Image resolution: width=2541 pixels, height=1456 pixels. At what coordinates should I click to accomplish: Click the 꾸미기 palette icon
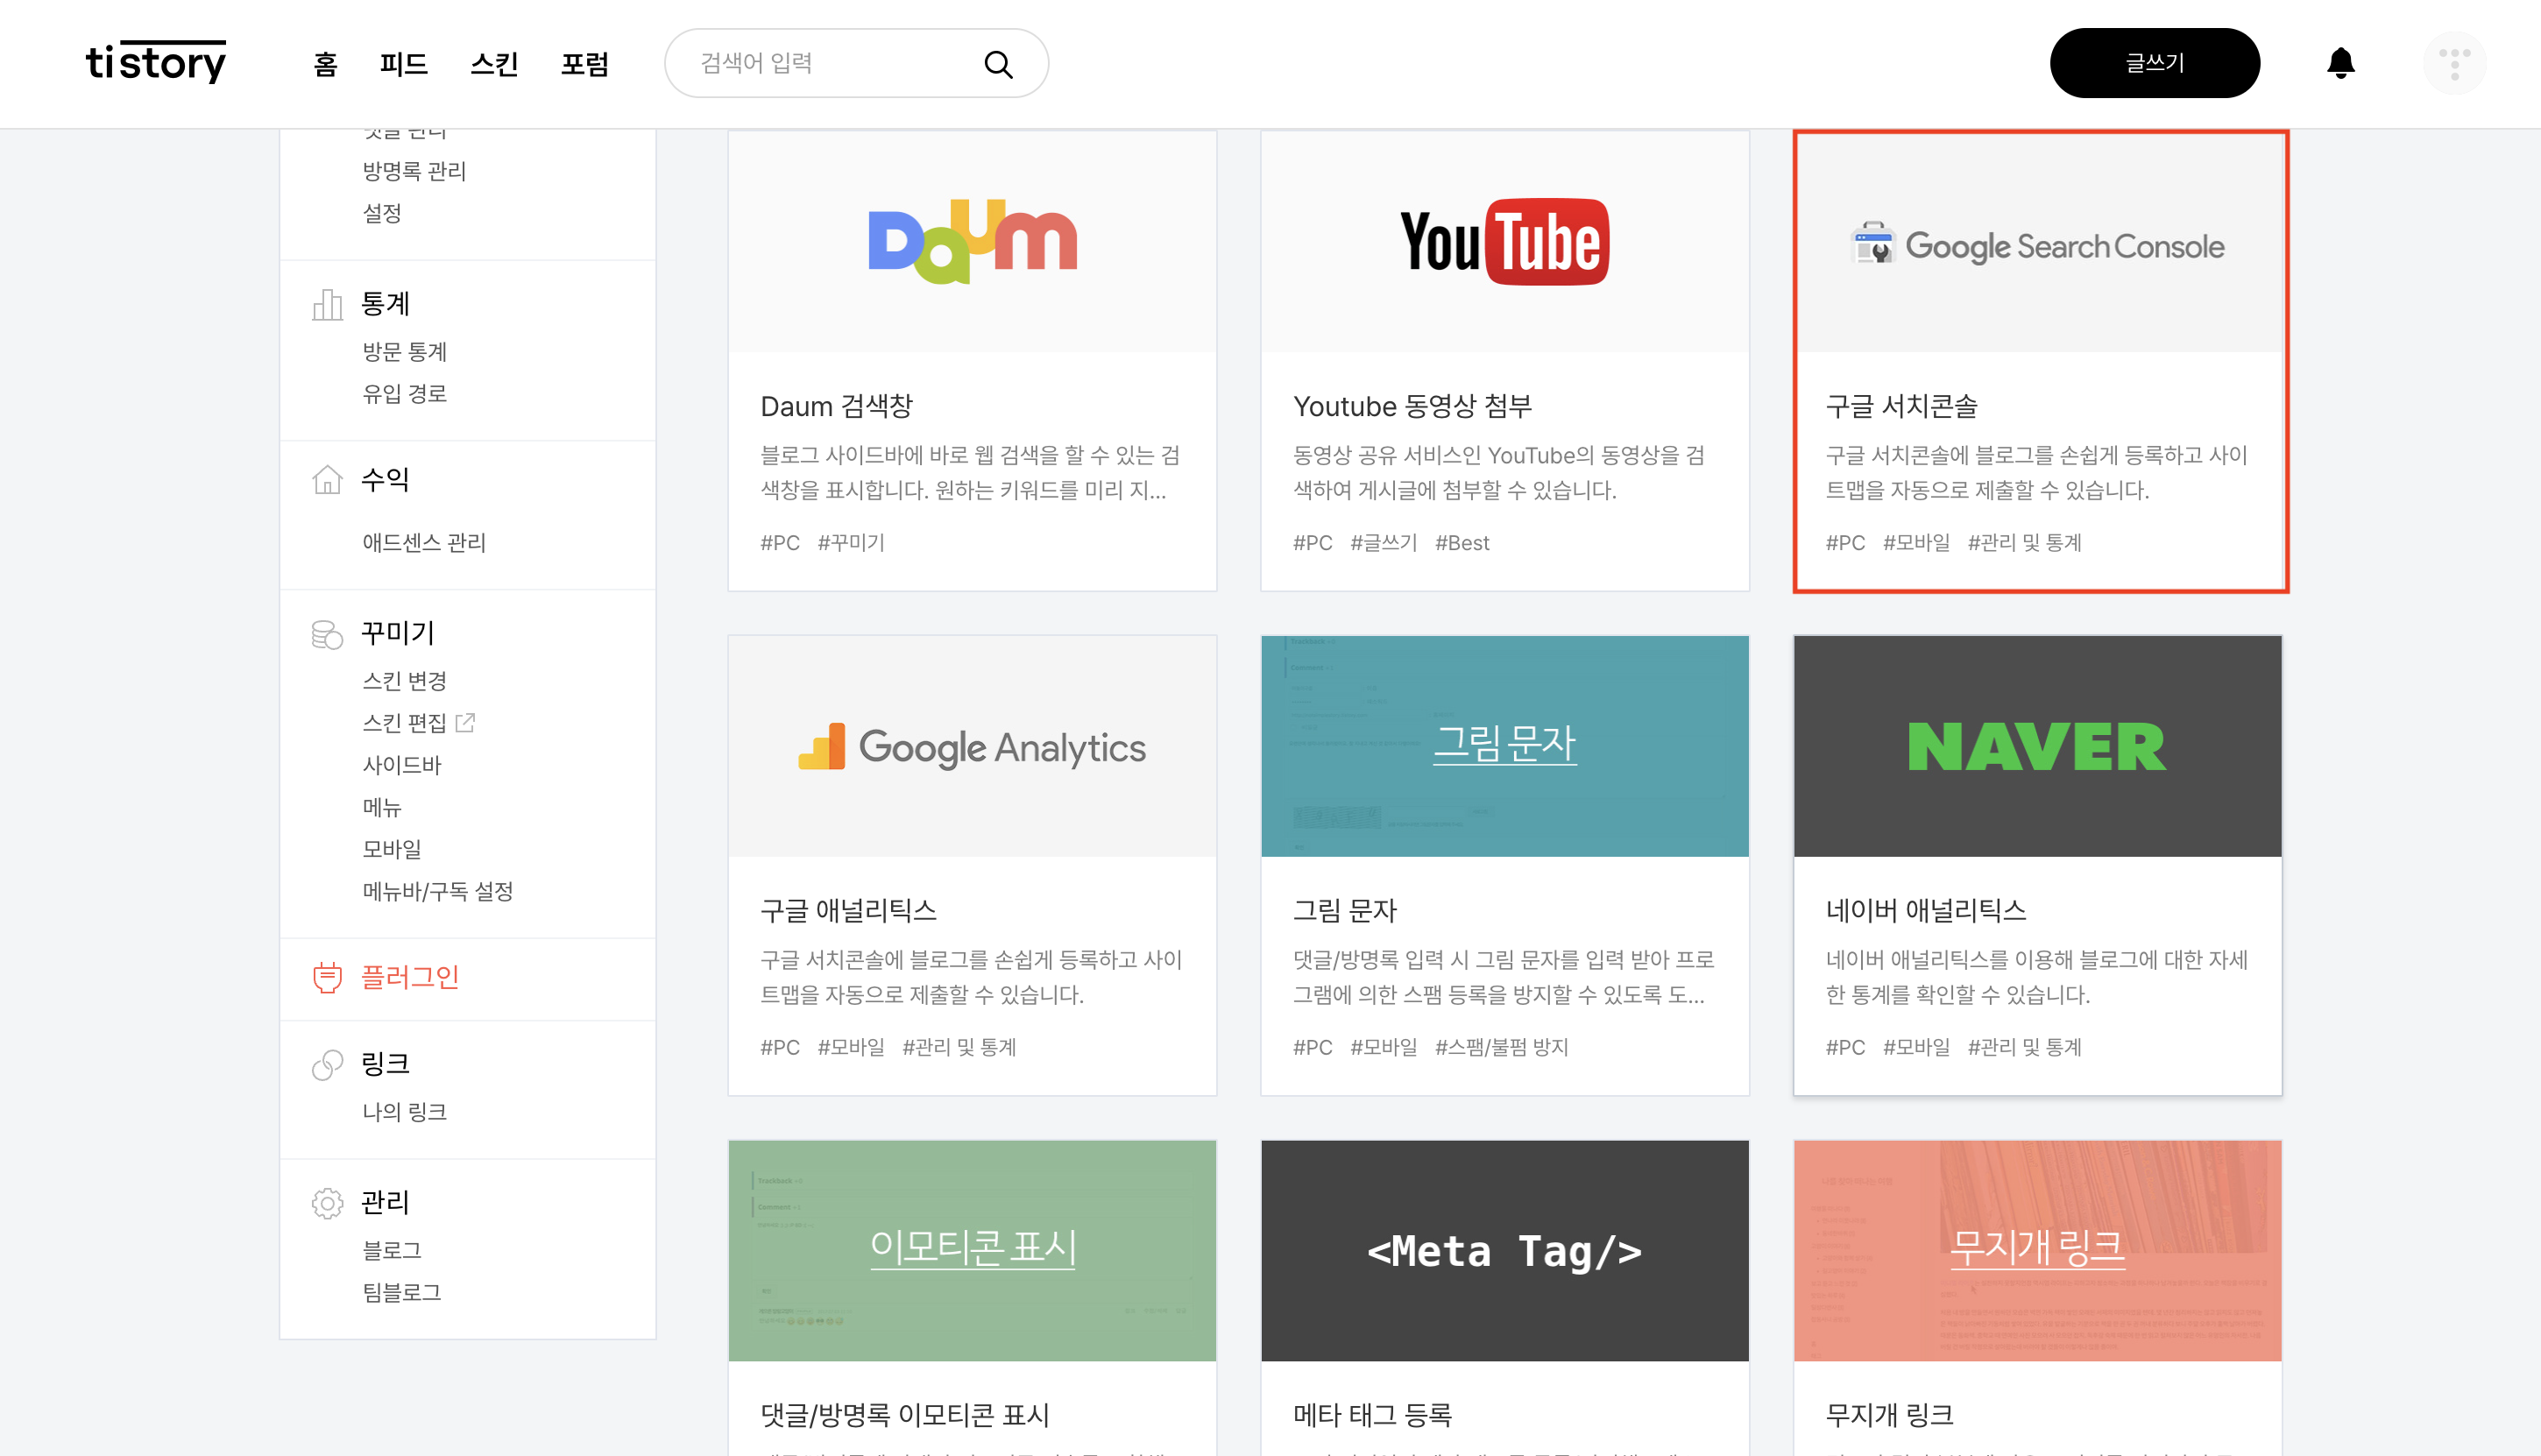pos(327,634)
